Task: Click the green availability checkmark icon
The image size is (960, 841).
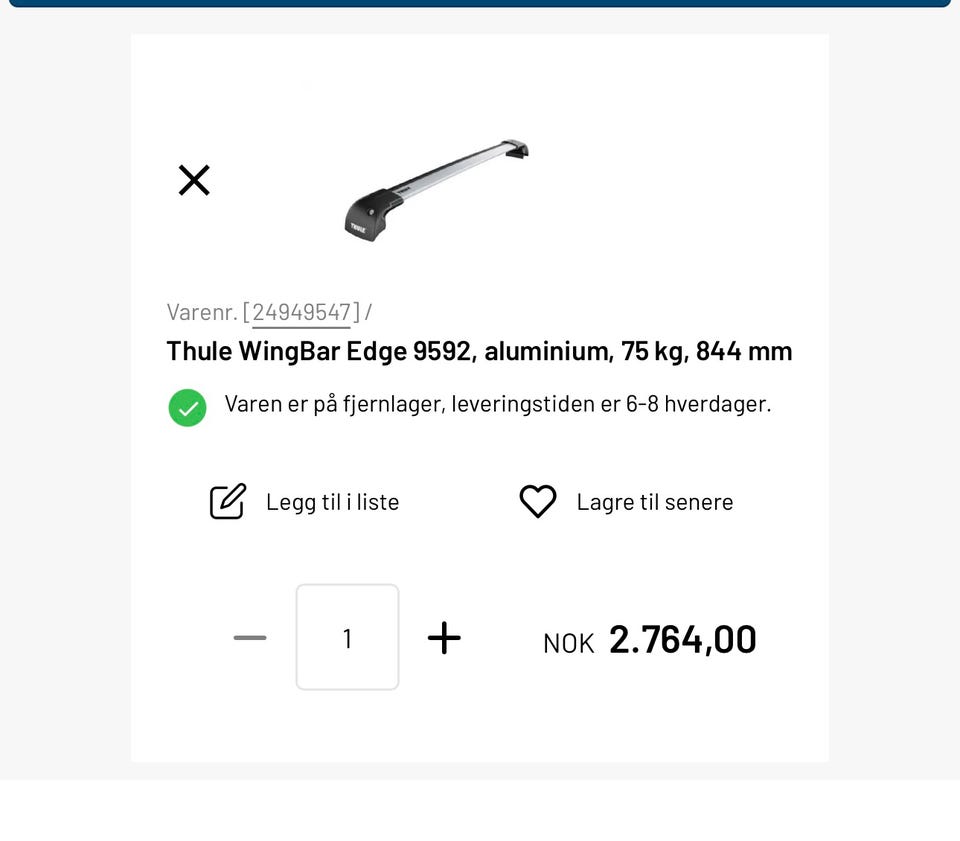Action: pyautogui.click(x=187, y=407)
